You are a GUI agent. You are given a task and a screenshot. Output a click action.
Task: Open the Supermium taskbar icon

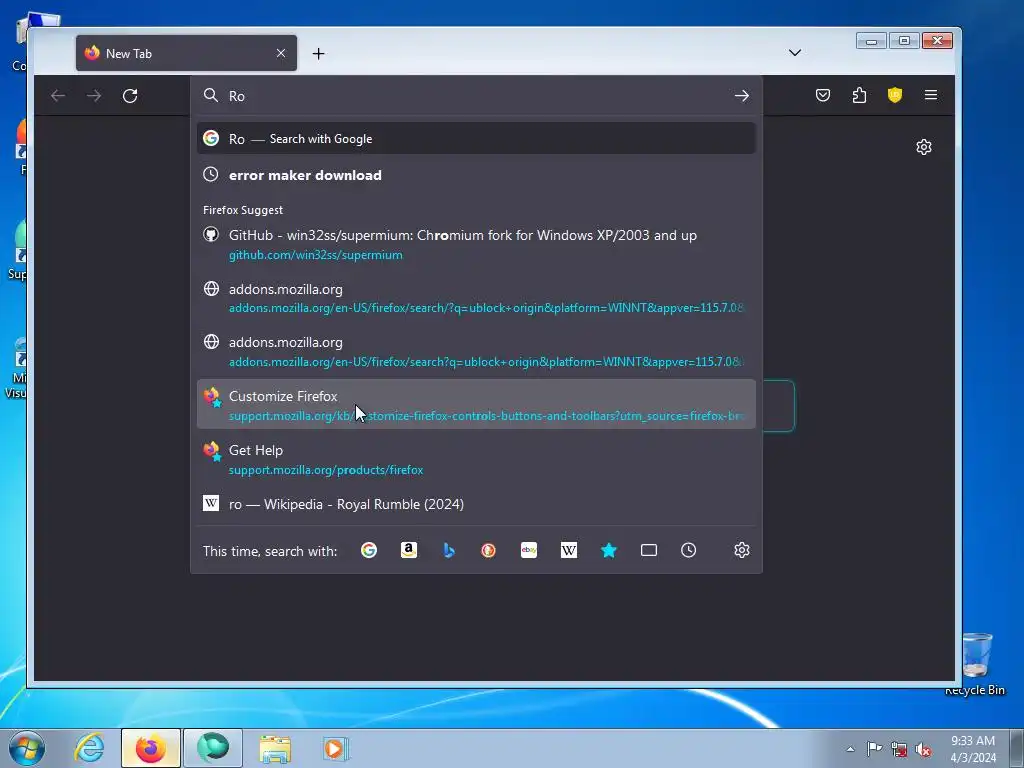213,748
